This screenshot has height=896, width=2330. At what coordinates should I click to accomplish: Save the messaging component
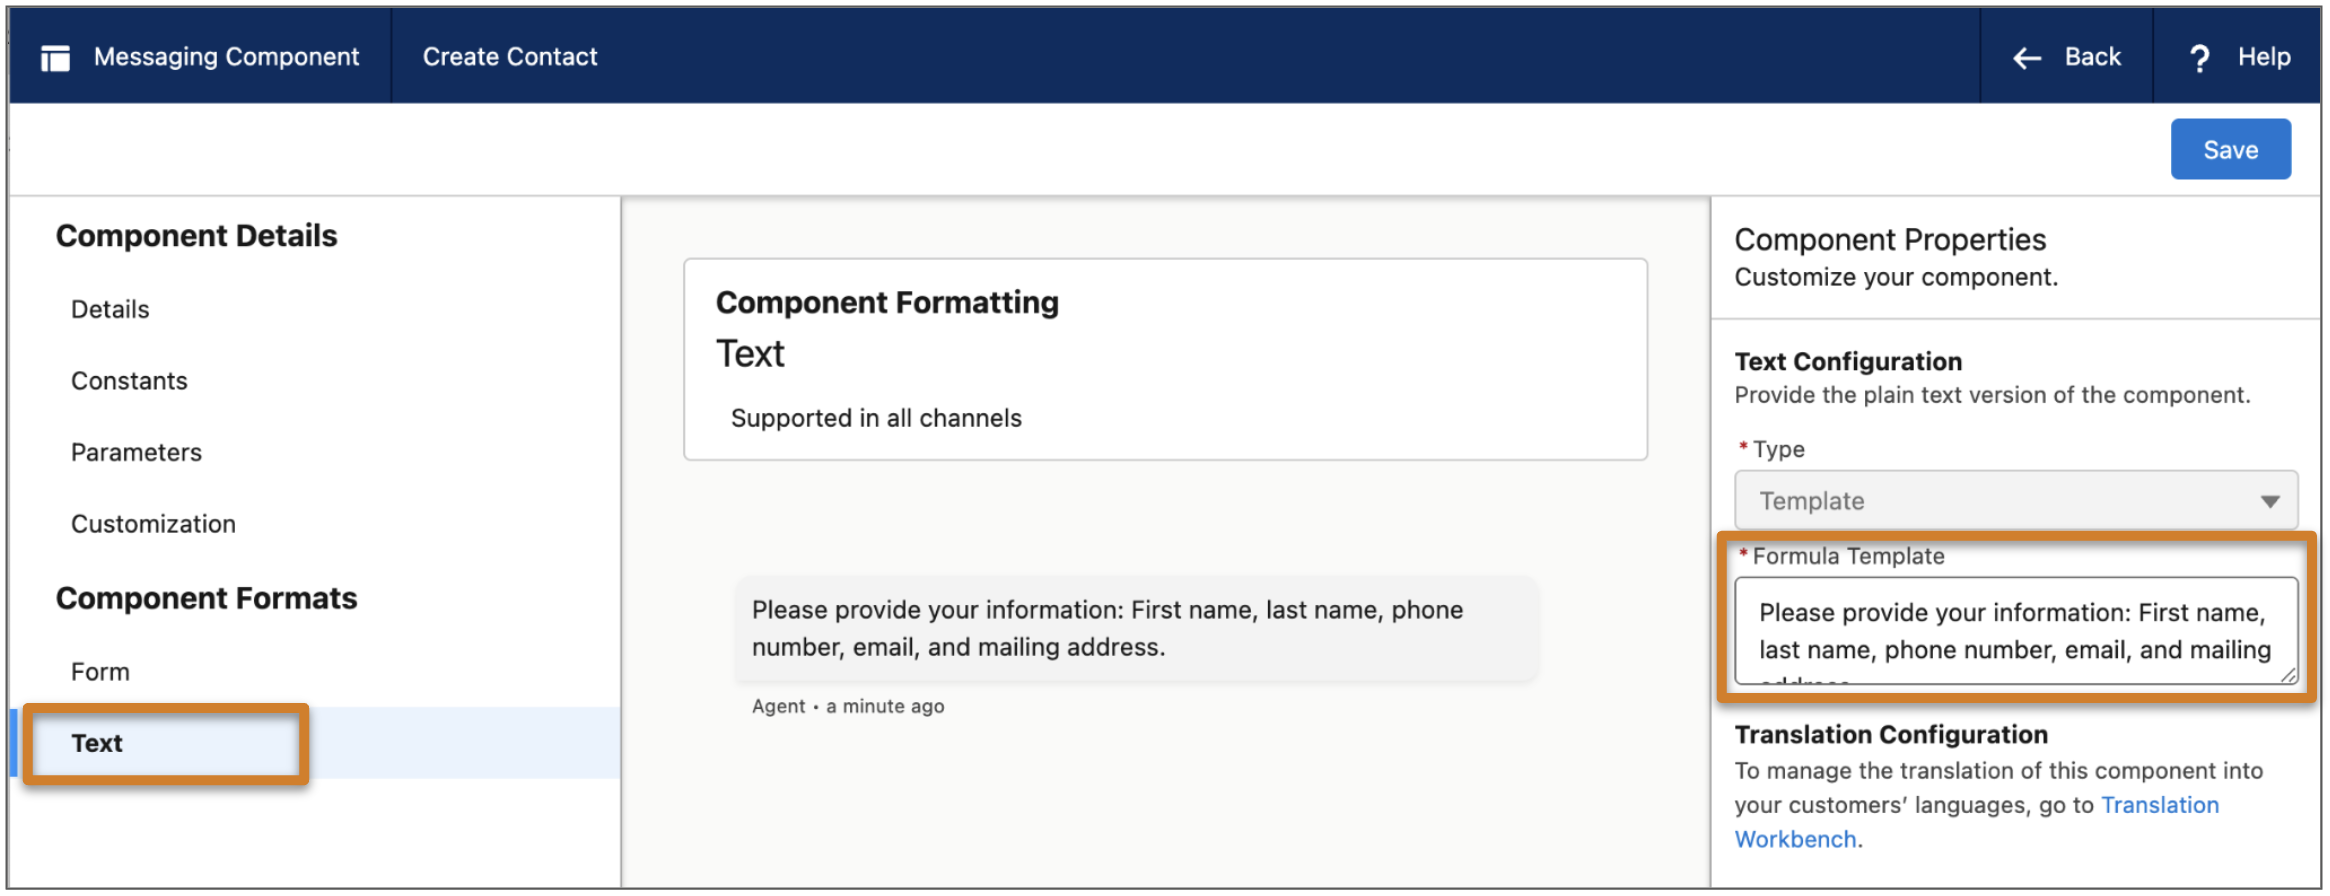(2229, 150)
